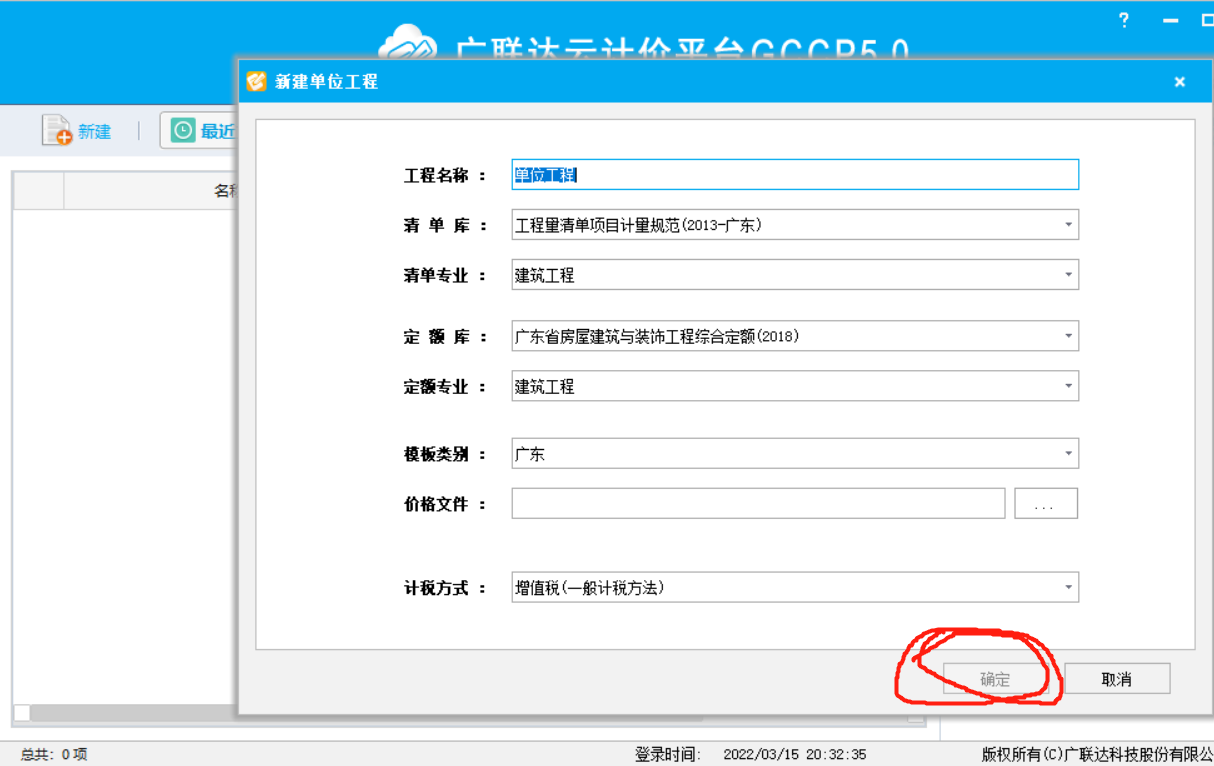The image size is (1214, 766).
Task: Click the 价格文件 input field
Action: coord(758,504)
